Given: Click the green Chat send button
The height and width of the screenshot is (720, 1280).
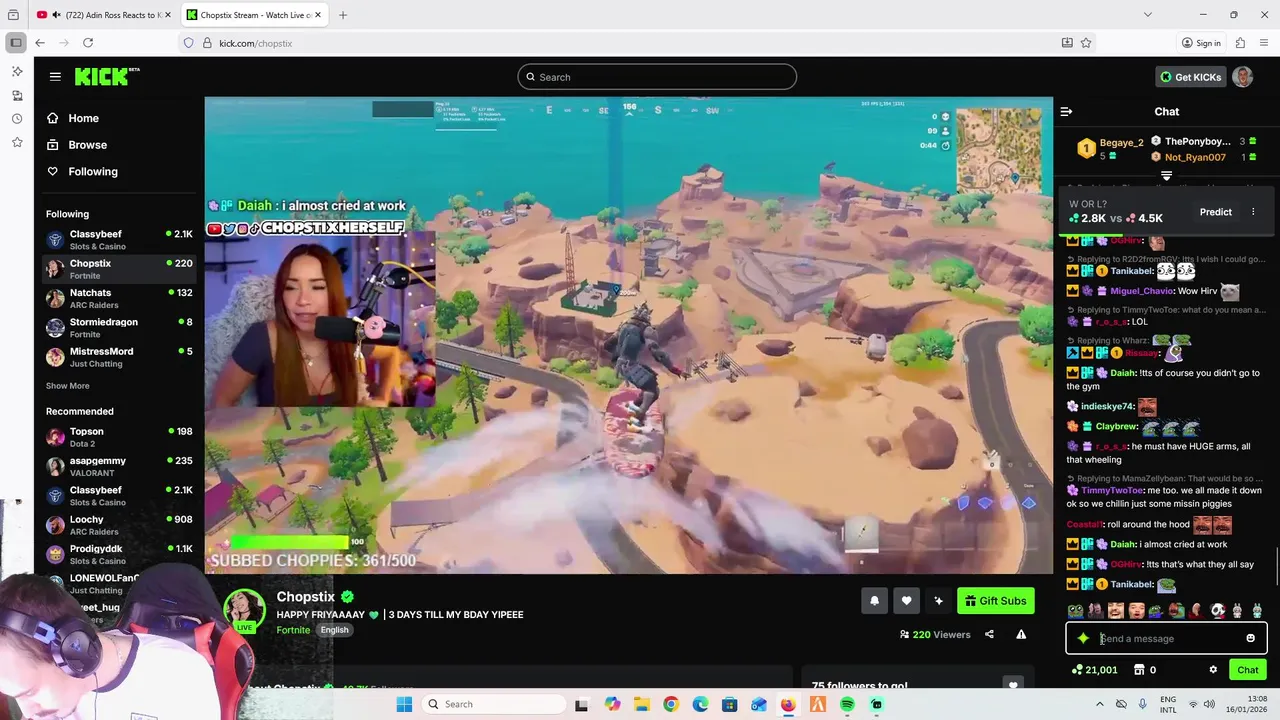Looking at the screenshot, I should [x=1248, y=670].
